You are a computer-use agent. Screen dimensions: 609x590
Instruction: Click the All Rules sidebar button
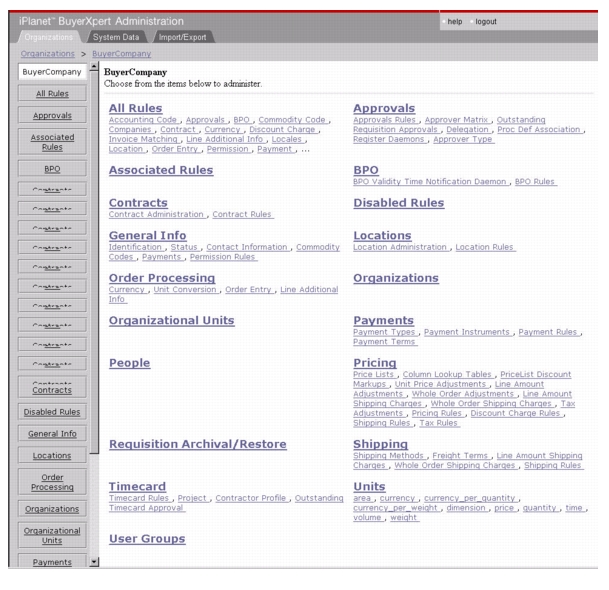[52, 94]
